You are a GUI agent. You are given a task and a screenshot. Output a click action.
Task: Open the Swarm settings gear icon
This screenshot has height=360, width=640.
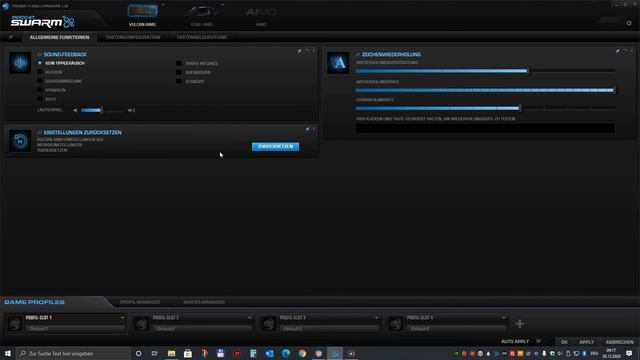629,24
